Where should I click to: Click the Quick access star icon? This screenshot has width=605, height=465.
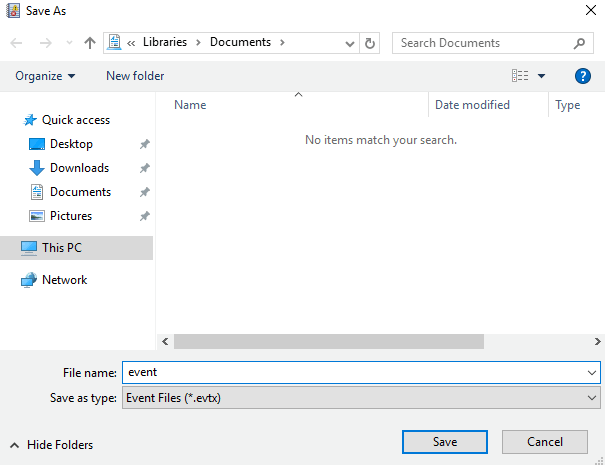[30, 120]
